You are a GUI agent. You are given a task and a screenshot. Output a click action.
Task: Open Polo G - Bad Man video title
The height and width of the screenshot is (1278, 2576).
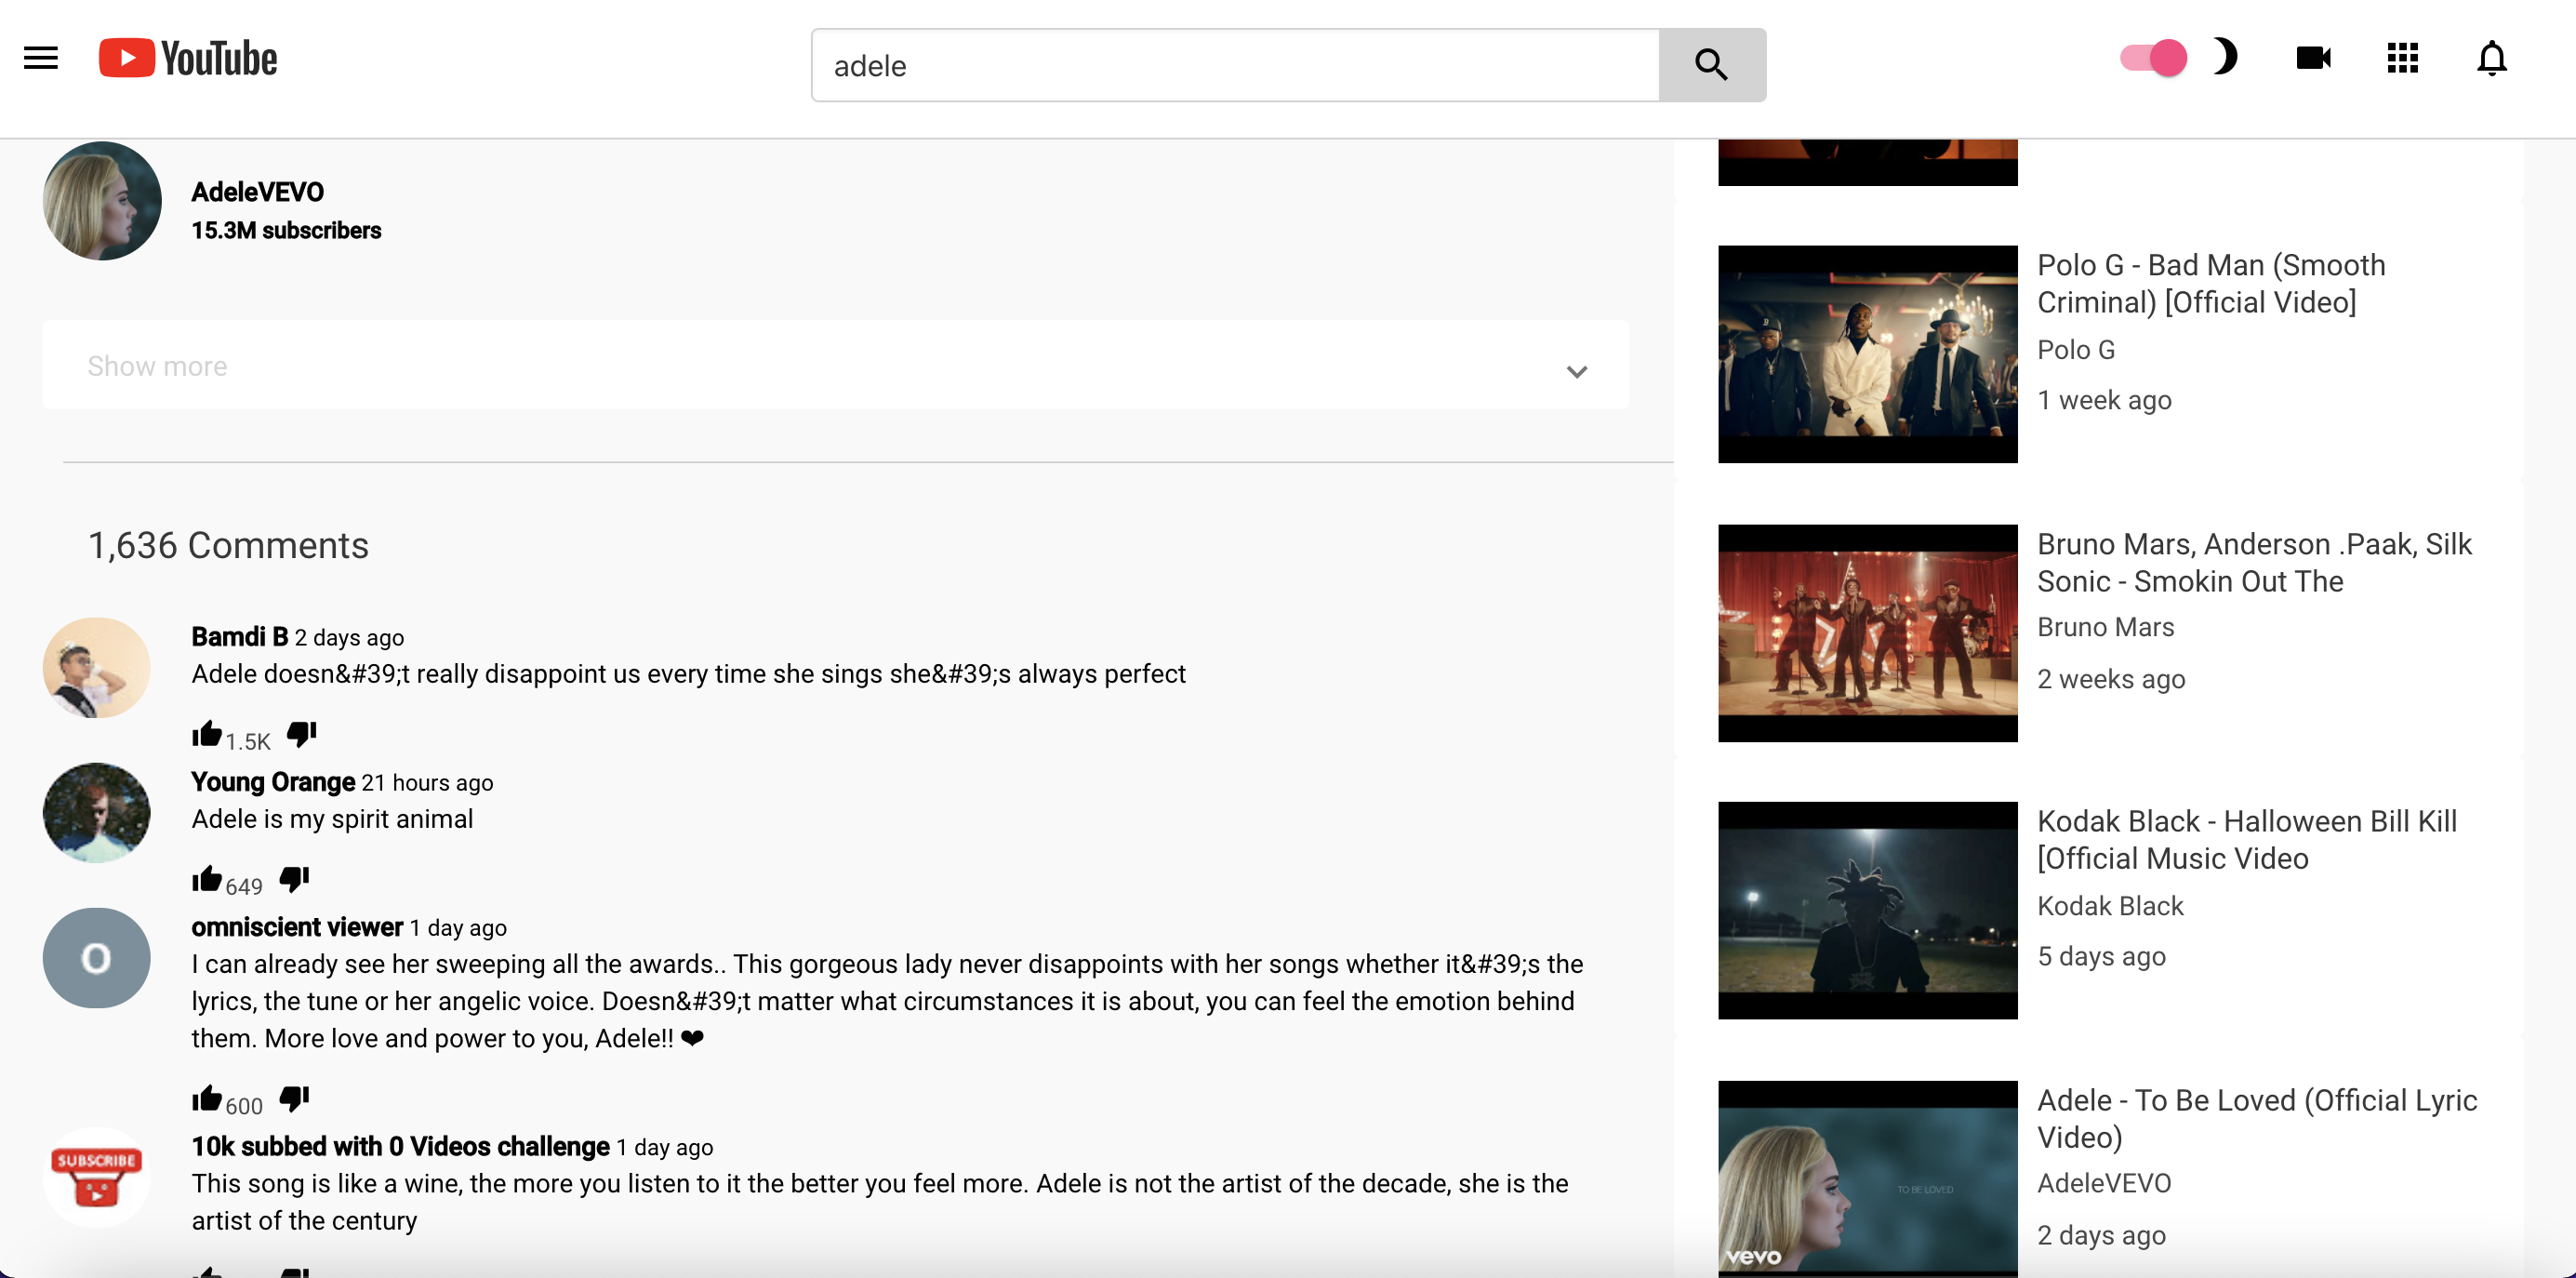pyautogui.click(x=2210, y=283)
